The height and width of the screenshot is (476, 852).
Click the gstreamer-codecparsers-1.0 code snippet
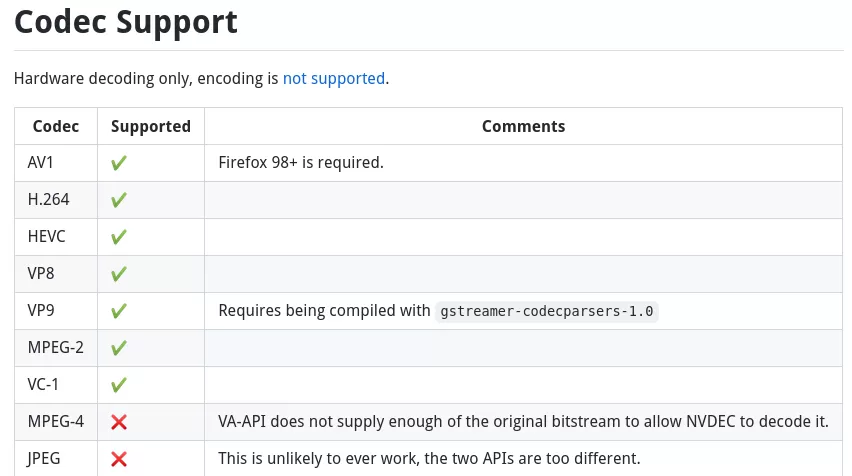547,311
